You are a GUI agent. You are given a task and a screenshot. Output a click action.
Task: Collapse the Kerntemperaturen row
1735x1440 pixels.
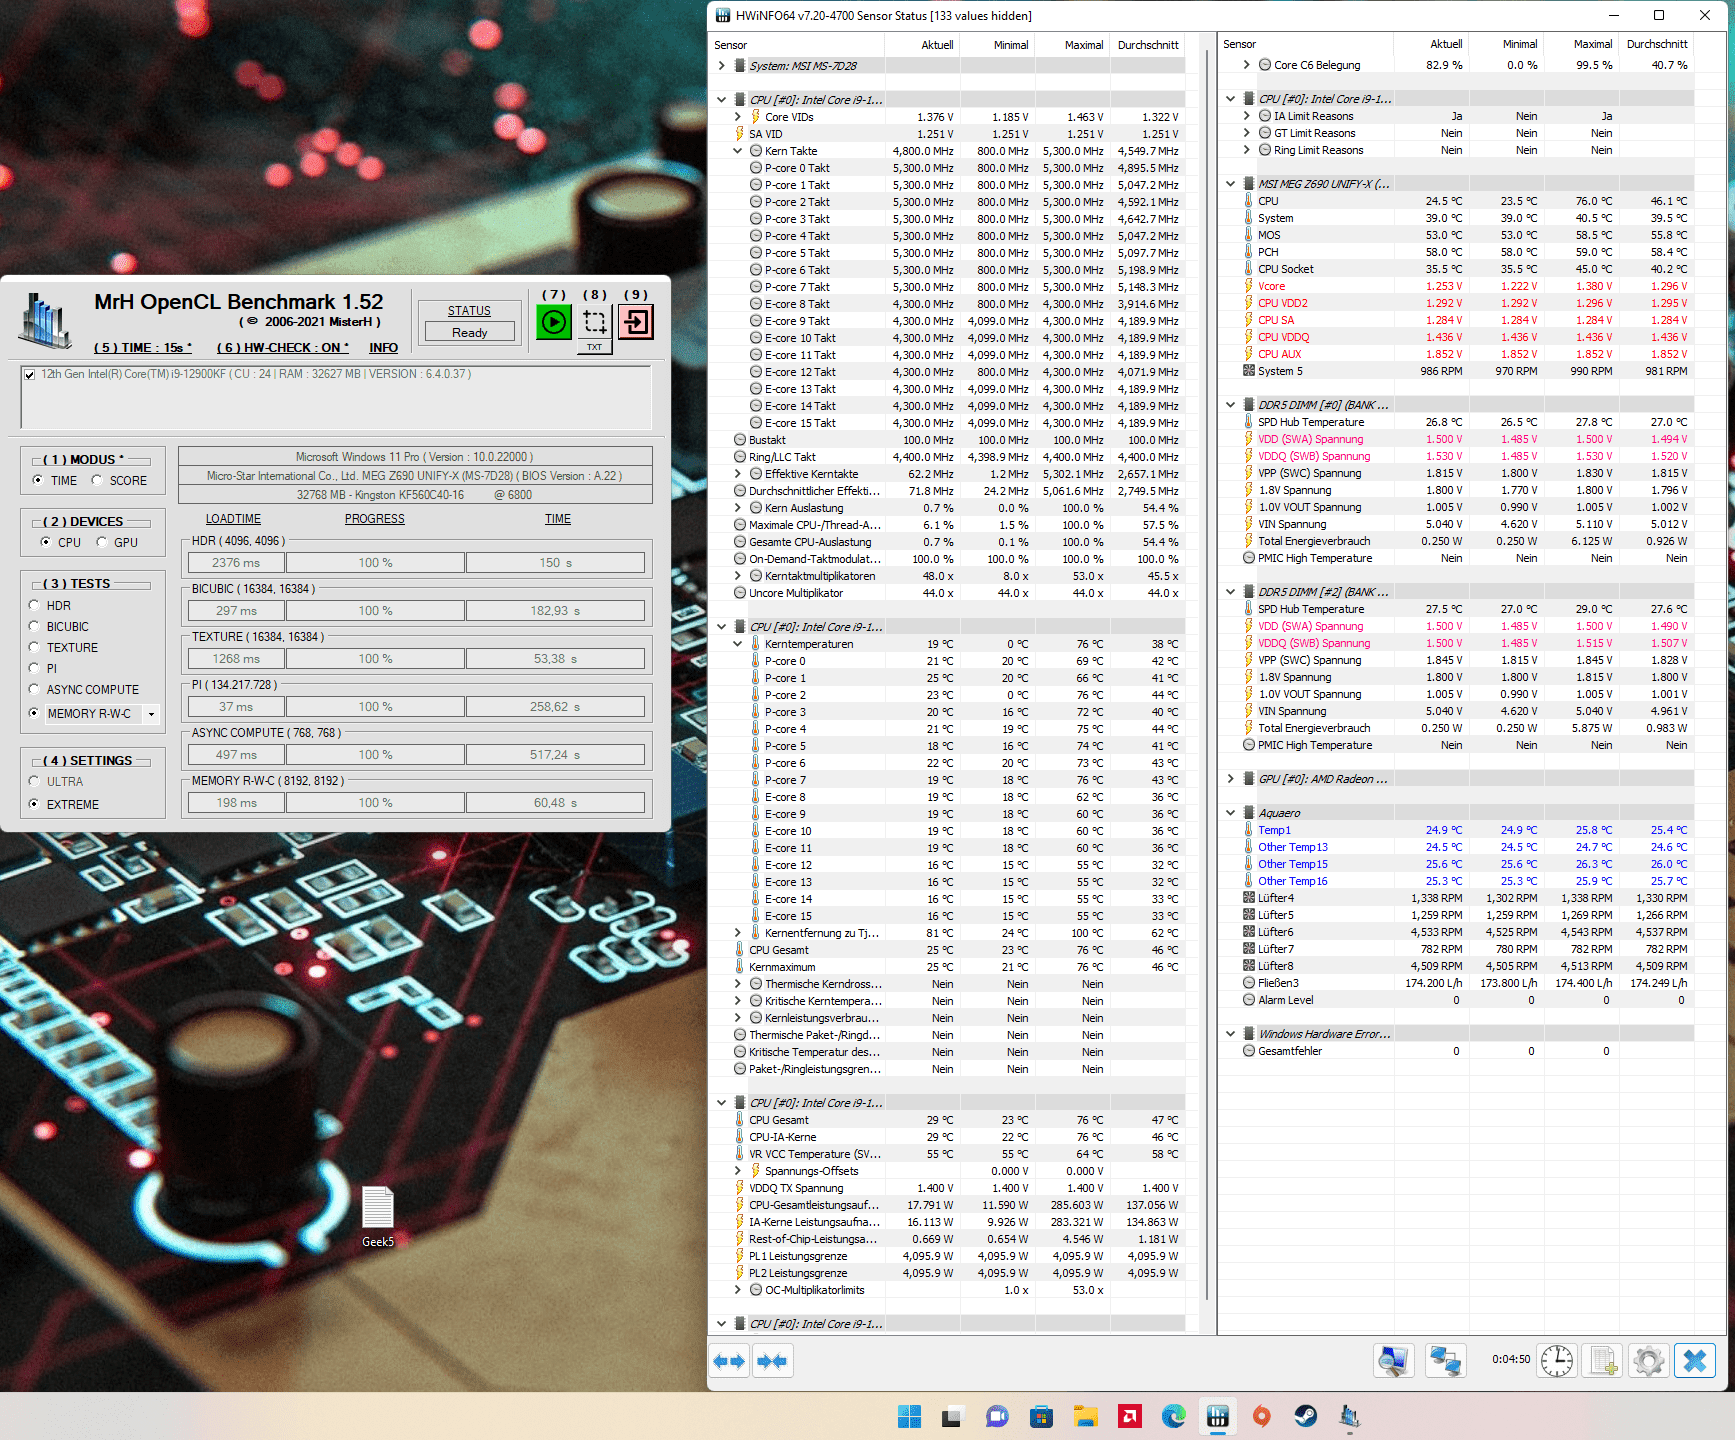[738, 644]
